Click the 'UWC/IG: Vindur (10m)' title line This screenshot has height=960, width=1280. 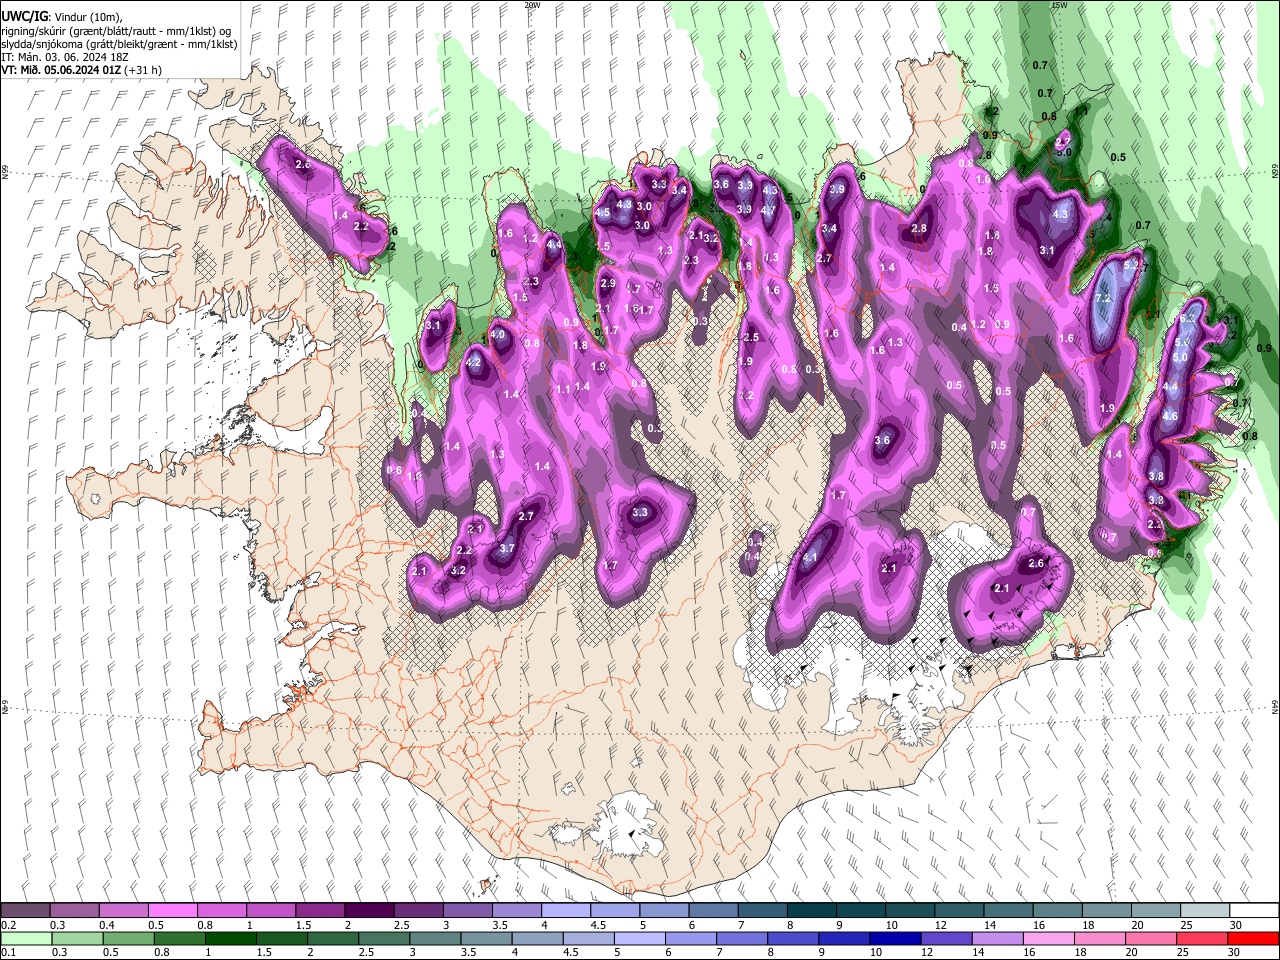[61, 16]
